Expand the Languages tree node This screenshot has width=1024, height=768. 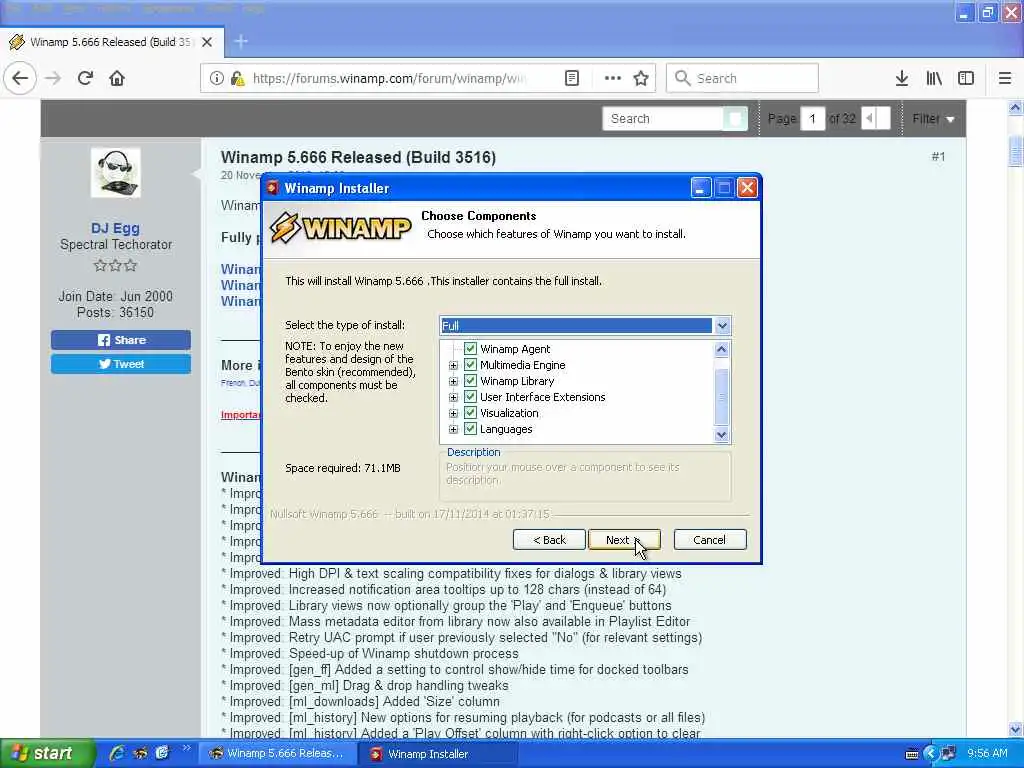click(x=453, y=429)
